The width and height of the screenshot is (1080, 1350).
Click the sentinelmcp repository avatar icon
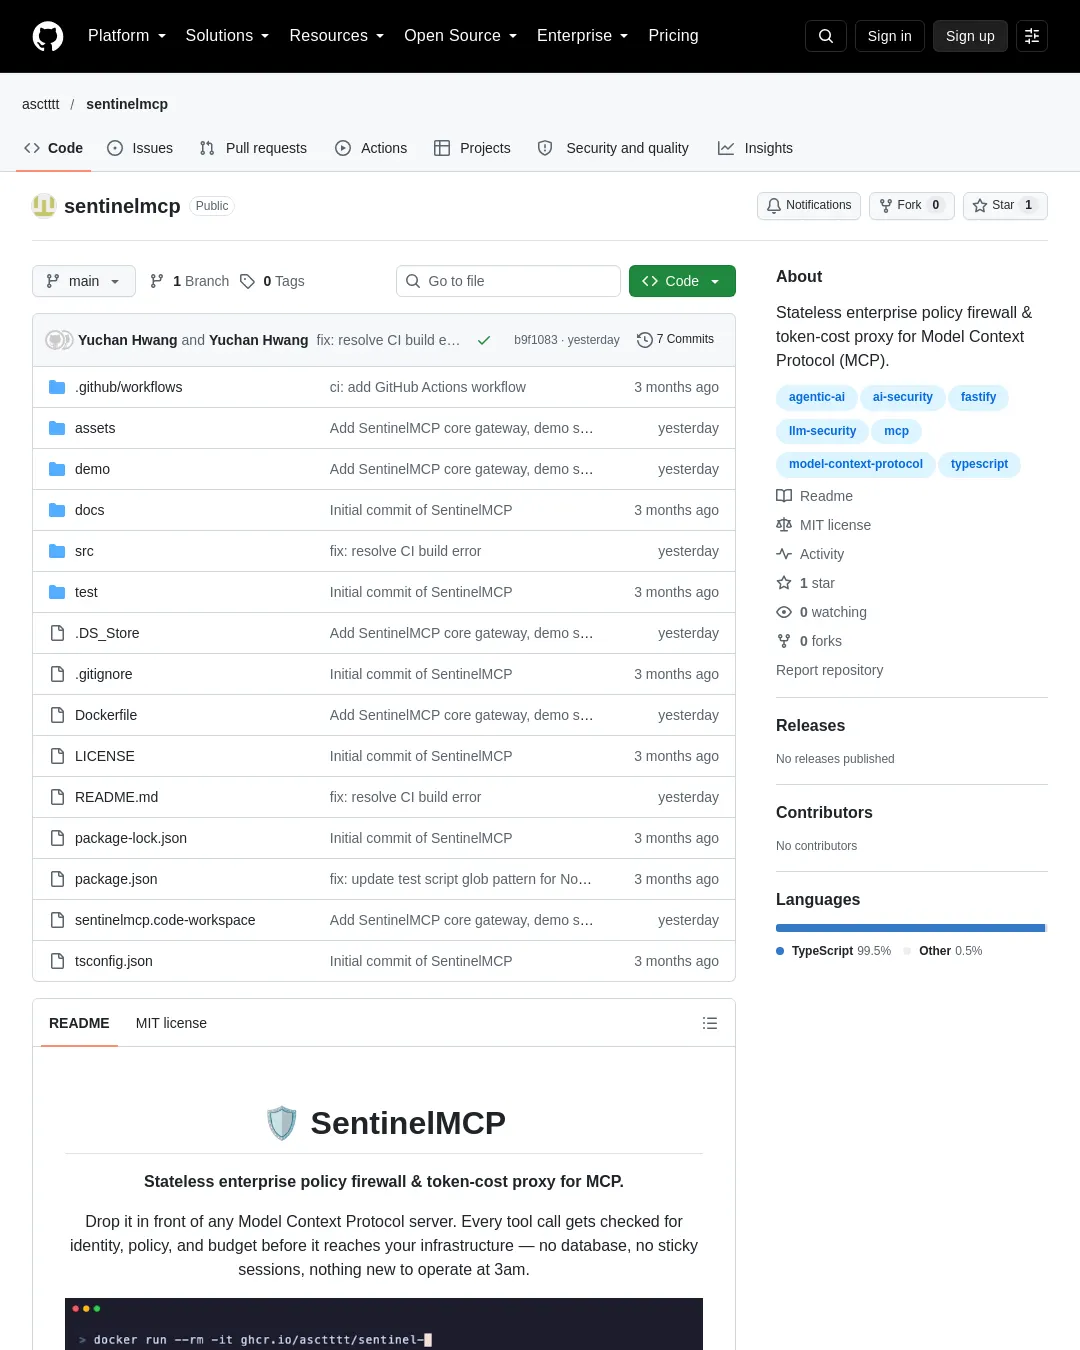[44, 206]
